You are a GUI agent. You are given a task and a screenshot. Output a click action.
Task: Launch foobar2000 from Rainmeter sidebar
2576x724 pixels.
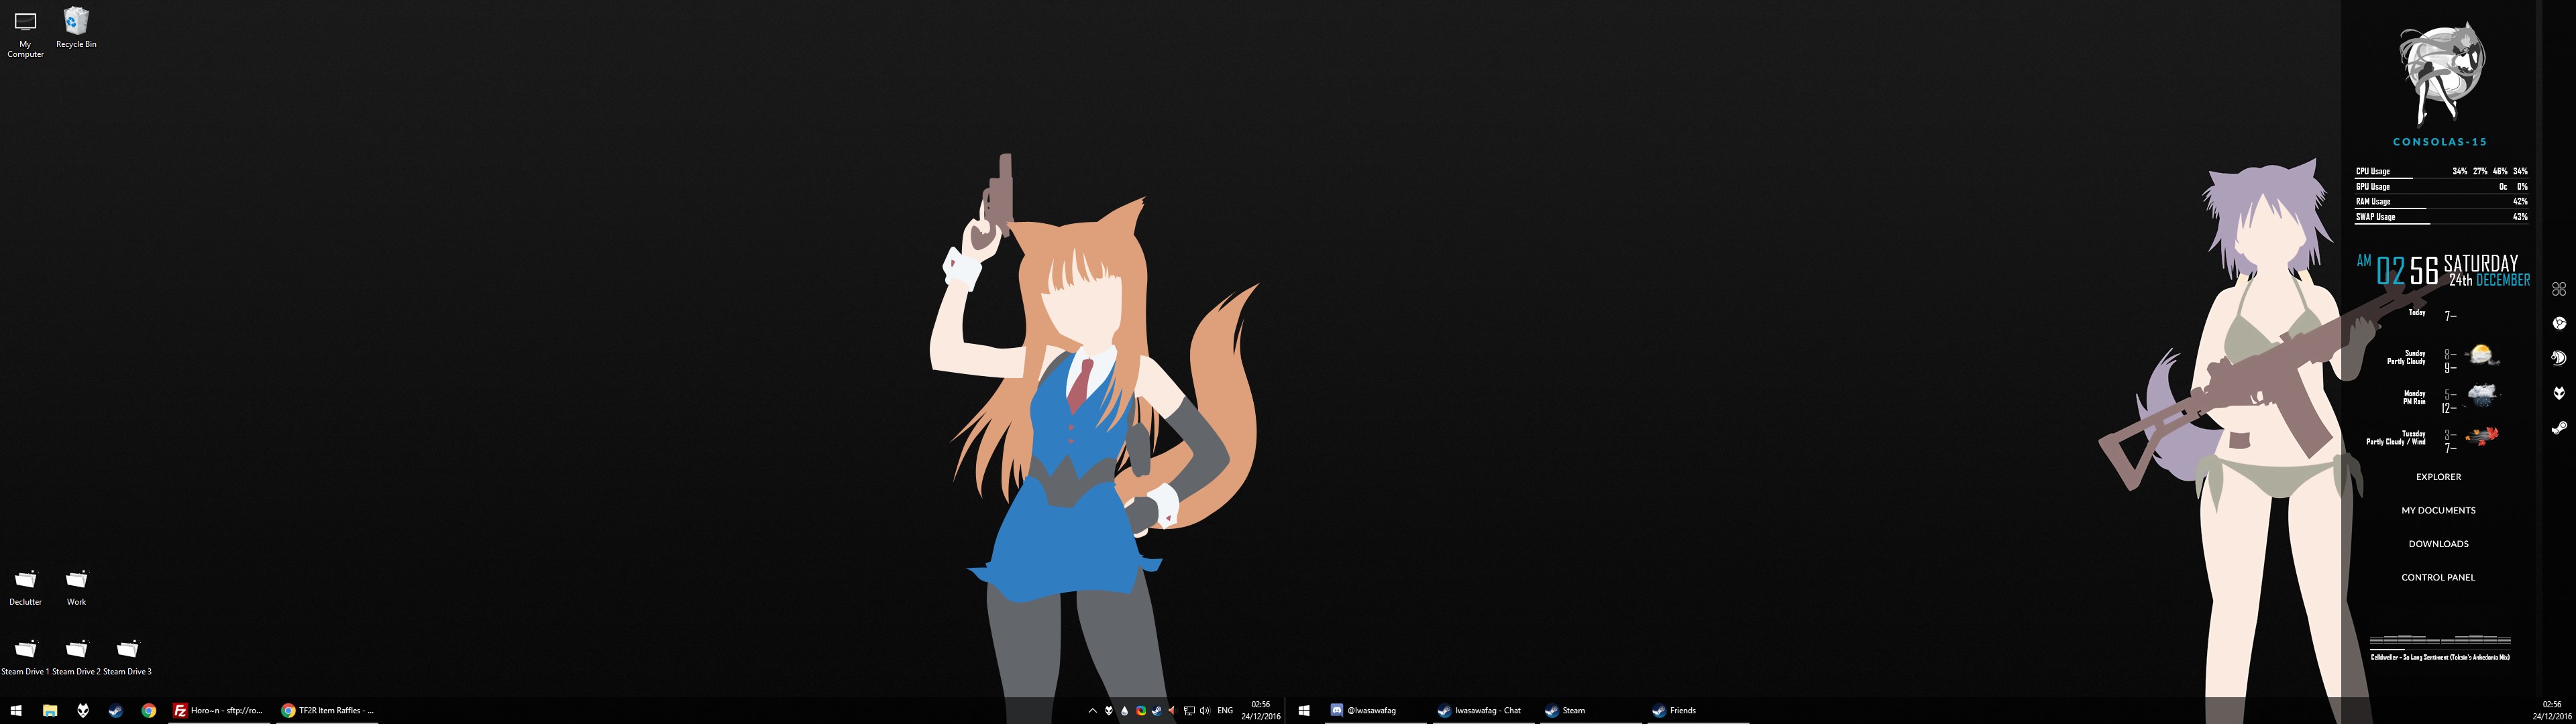click(2559, 393)
